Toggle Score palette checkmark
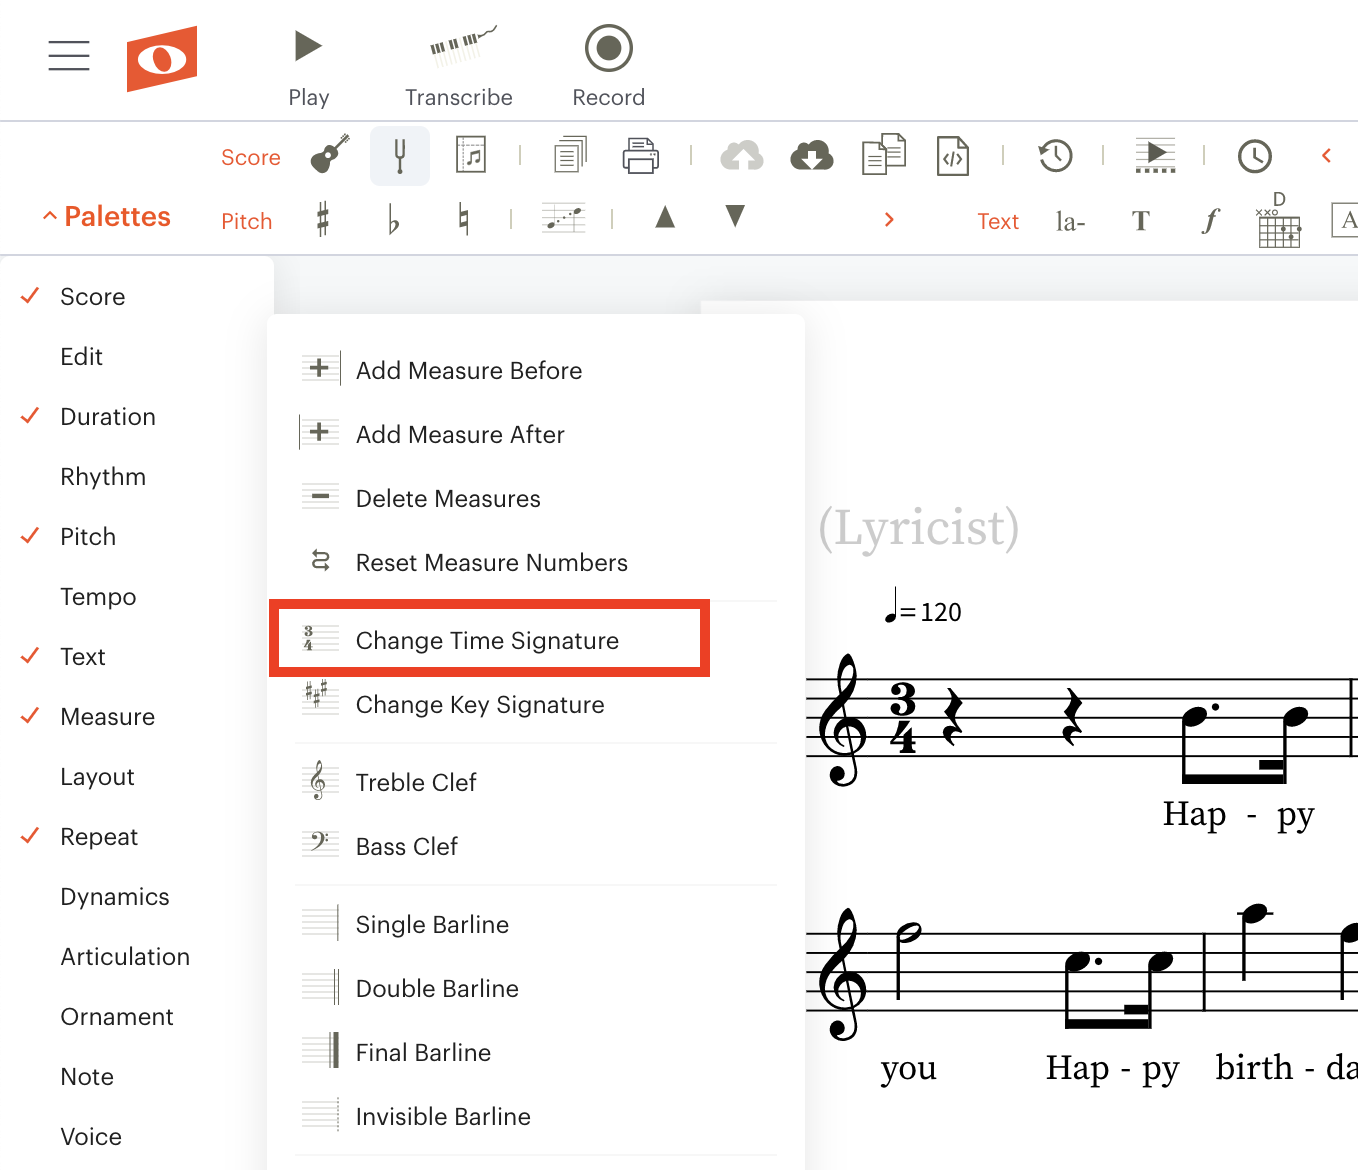Viewport: 1358px width, 1170px height. coord(30,296)
